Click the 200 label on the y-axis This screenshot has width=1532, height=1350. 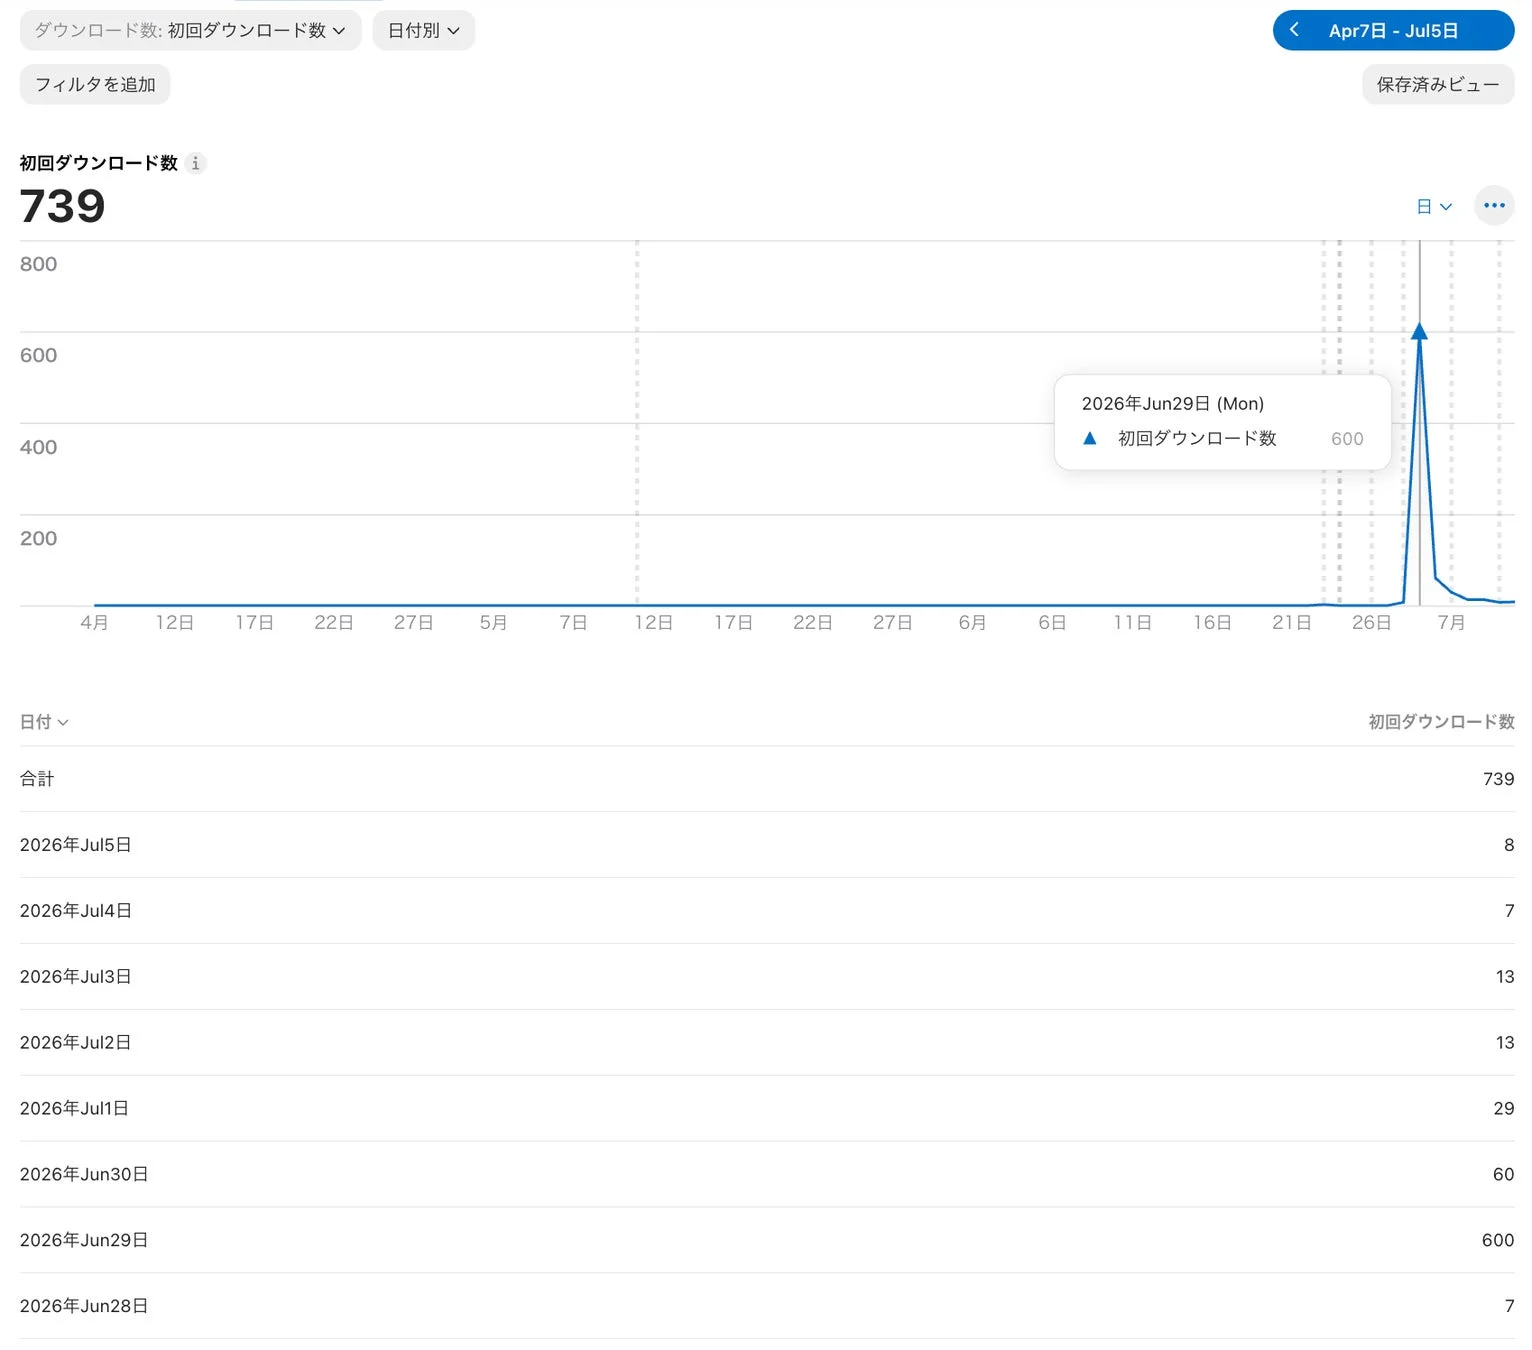pos(38,538)
